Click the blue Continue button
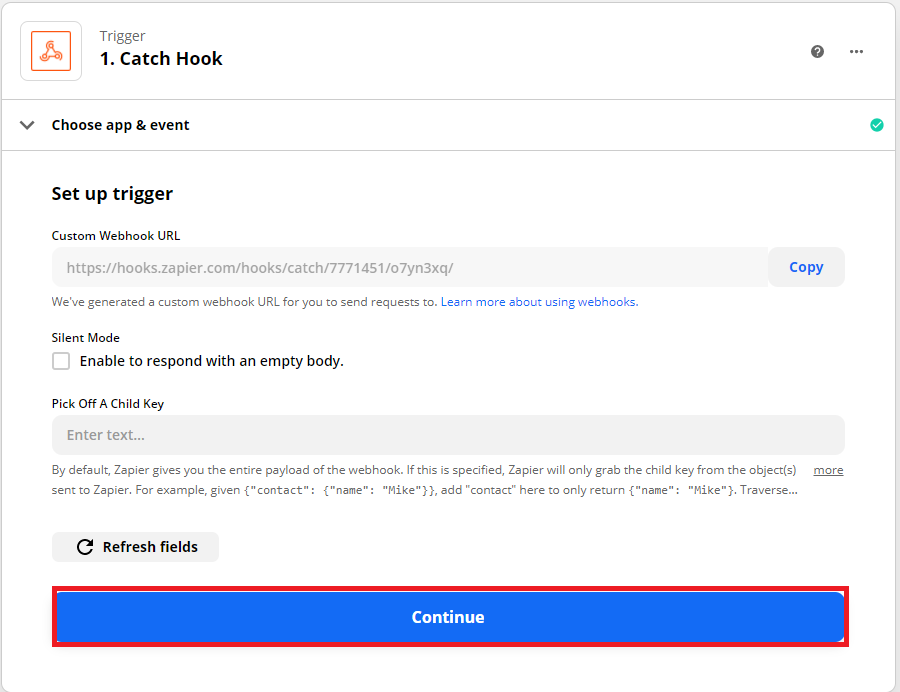Image resolution: width=900 pixels, height=692 pixels. [450, 617]
